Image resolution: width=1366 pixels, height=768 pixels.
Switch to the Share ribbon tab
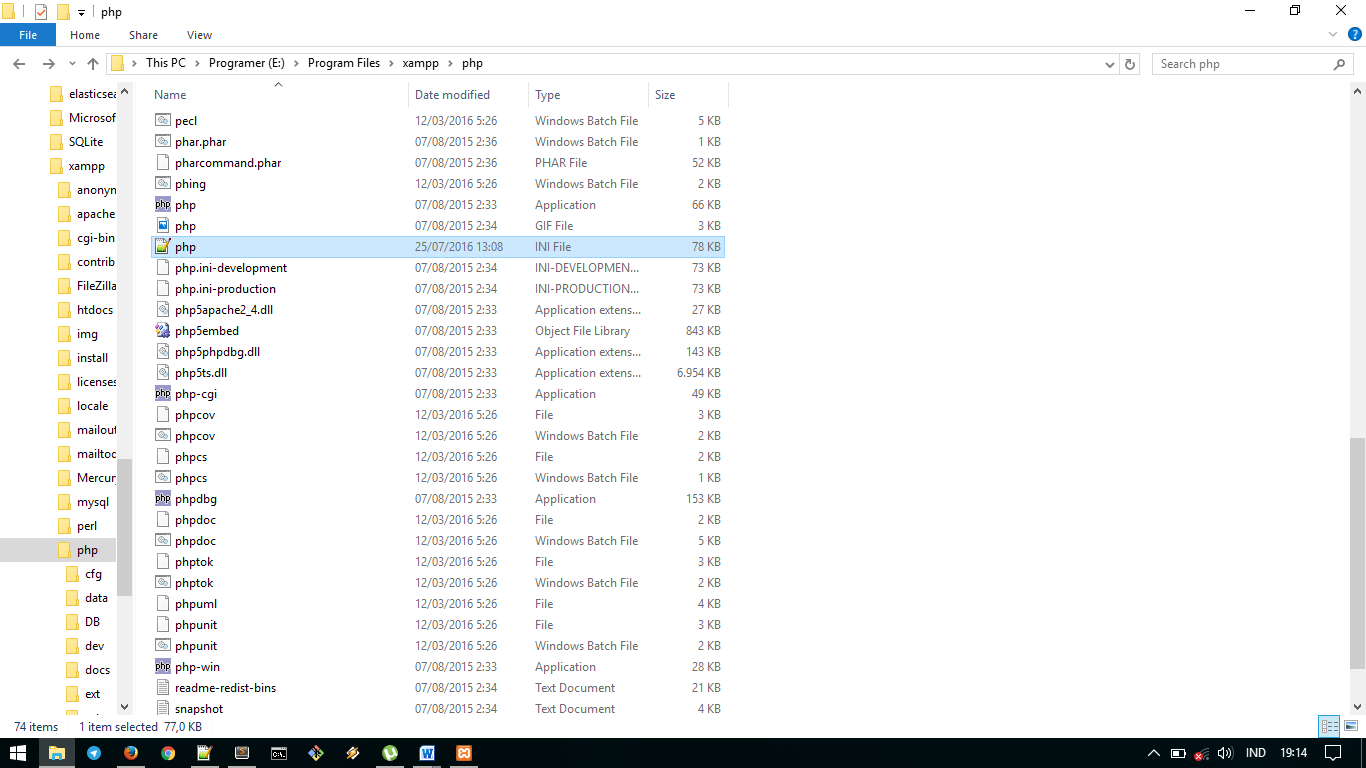click(143, 35)
